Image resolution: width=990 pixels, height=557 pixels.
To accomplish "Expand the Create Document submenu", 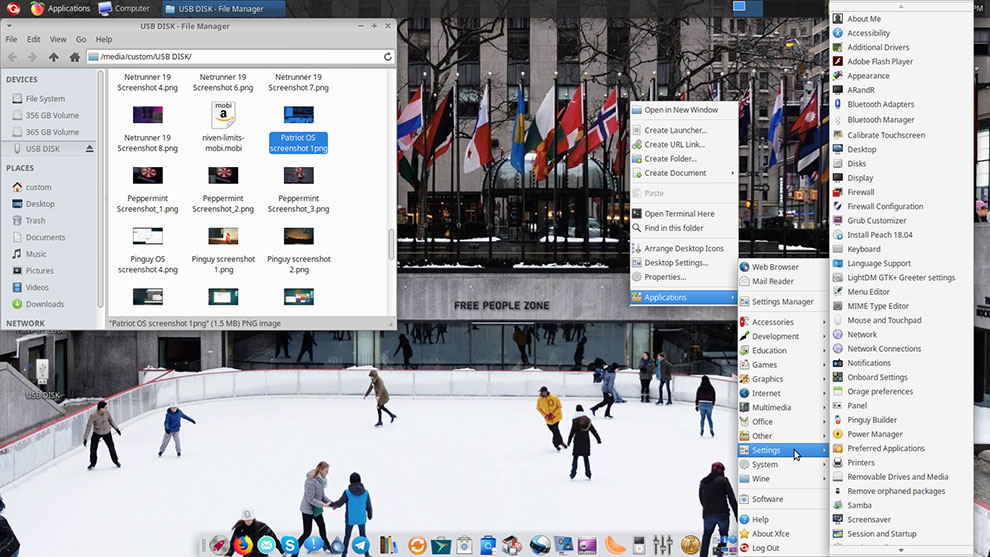I will coord(684,173).
